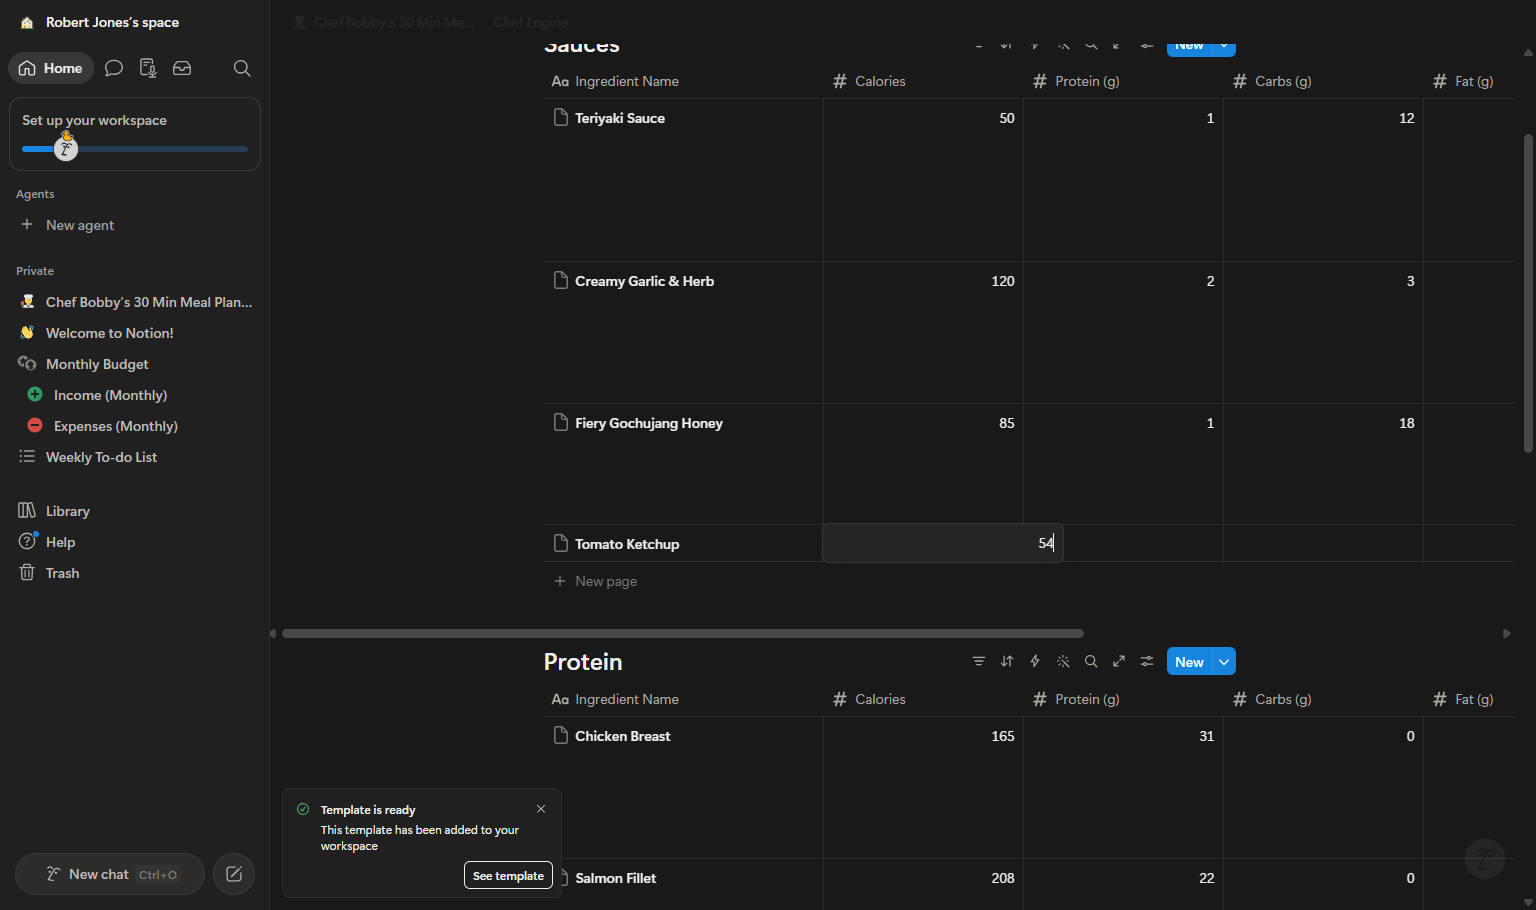The height and width of the screenshot is (910, 1536).
Task: Open Protein database in full page
Action: point(1119,662)
